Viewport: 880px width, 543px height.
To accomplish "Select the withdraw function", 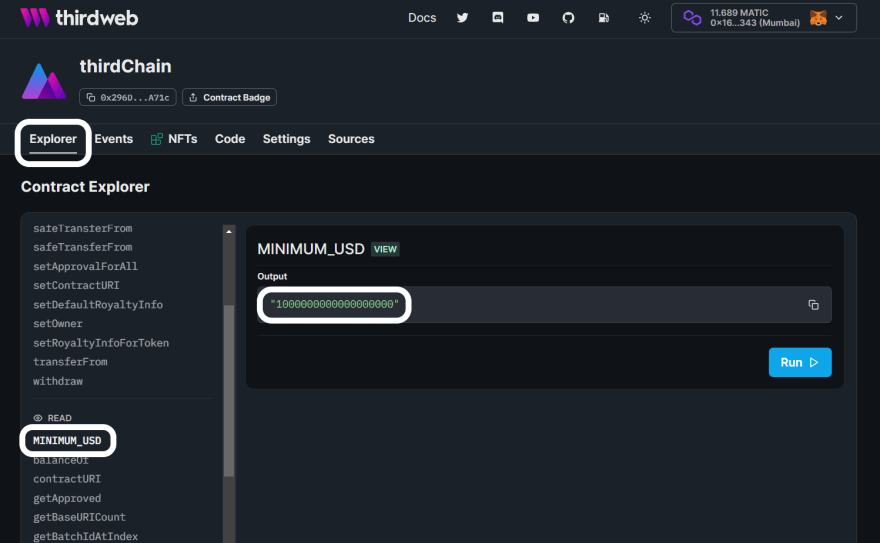I will click(58, 381).
